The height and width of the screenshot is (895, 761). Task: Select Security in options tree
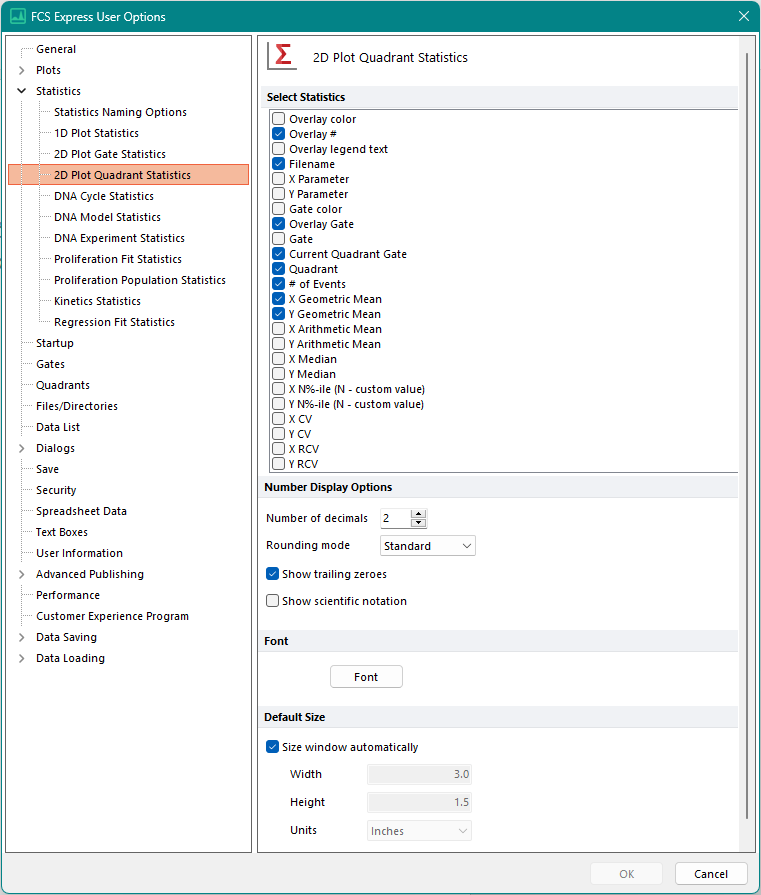[56, 490]
